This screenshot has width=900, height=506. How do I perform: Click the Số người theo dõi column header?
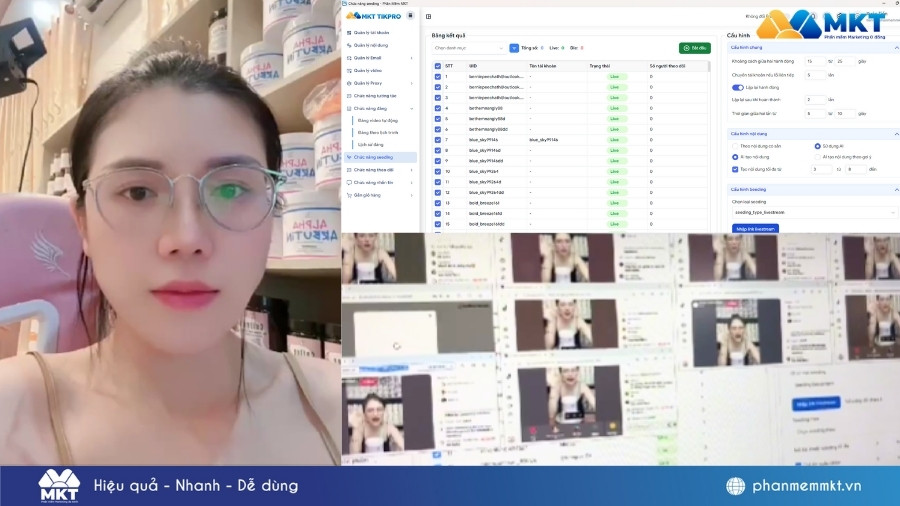point(666,66)
